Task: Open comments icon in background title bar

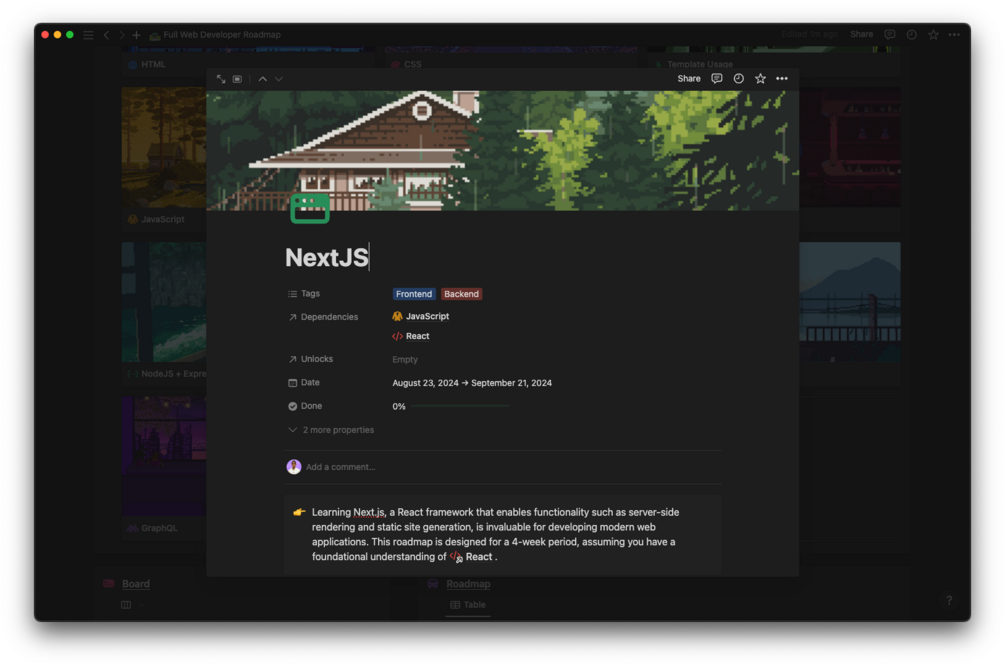Action: coord(890,35)
